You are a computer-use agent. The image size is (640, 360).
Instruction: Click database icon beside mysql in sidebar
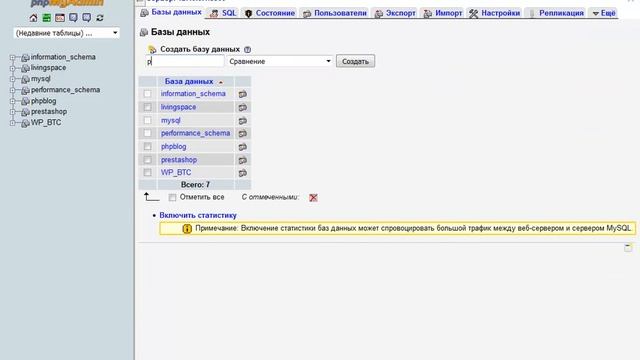tap(25, 80)
